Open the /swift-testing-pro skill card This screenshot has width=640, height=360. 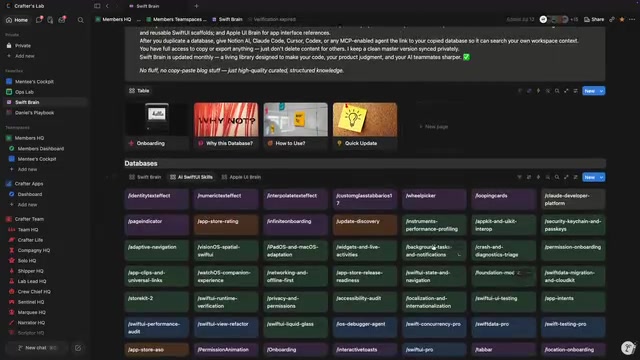[573, 328]
